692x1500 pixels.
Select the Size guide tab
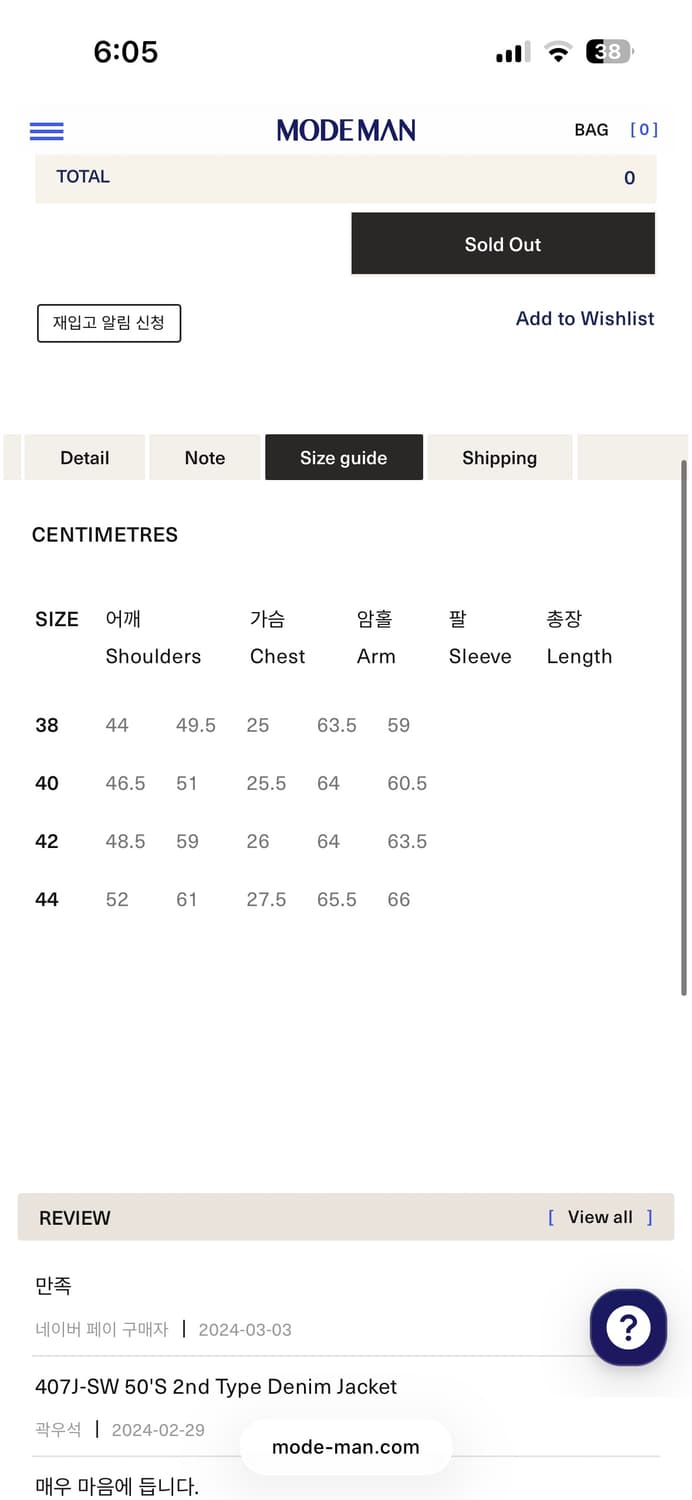(x=344, y=458)
